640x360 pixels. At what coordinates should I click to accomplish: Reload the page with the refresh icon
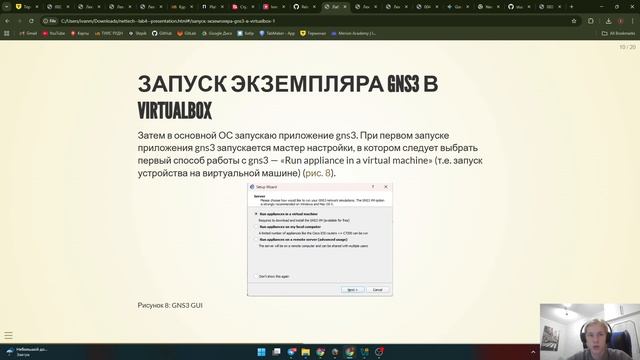[x=31, y=21]
